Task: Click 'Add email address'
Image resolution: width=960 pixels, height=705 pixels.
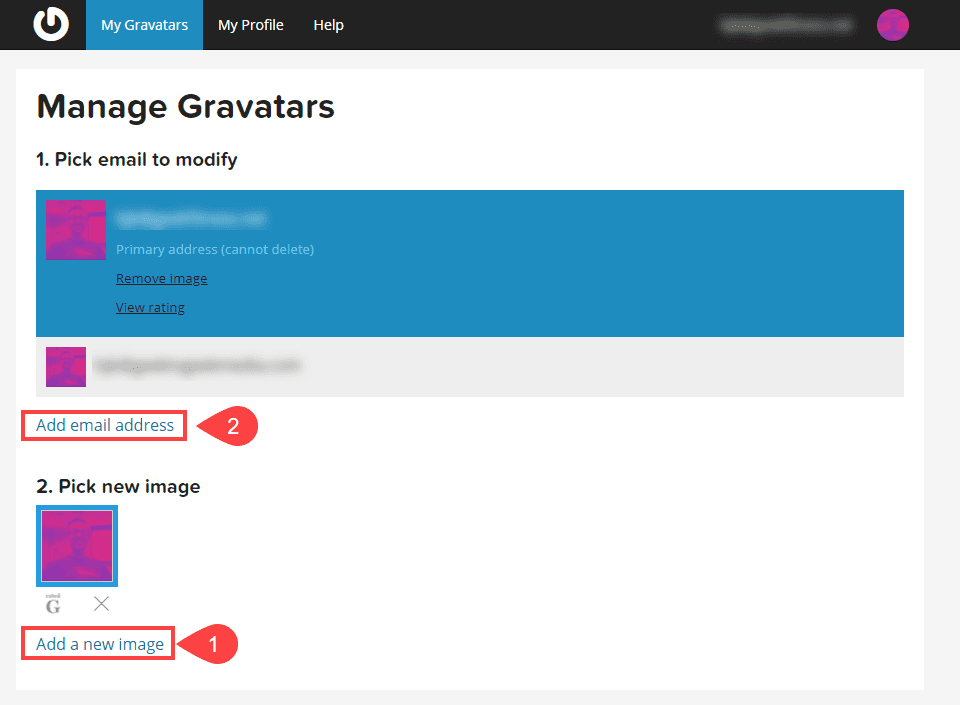Action: (103, 425)
